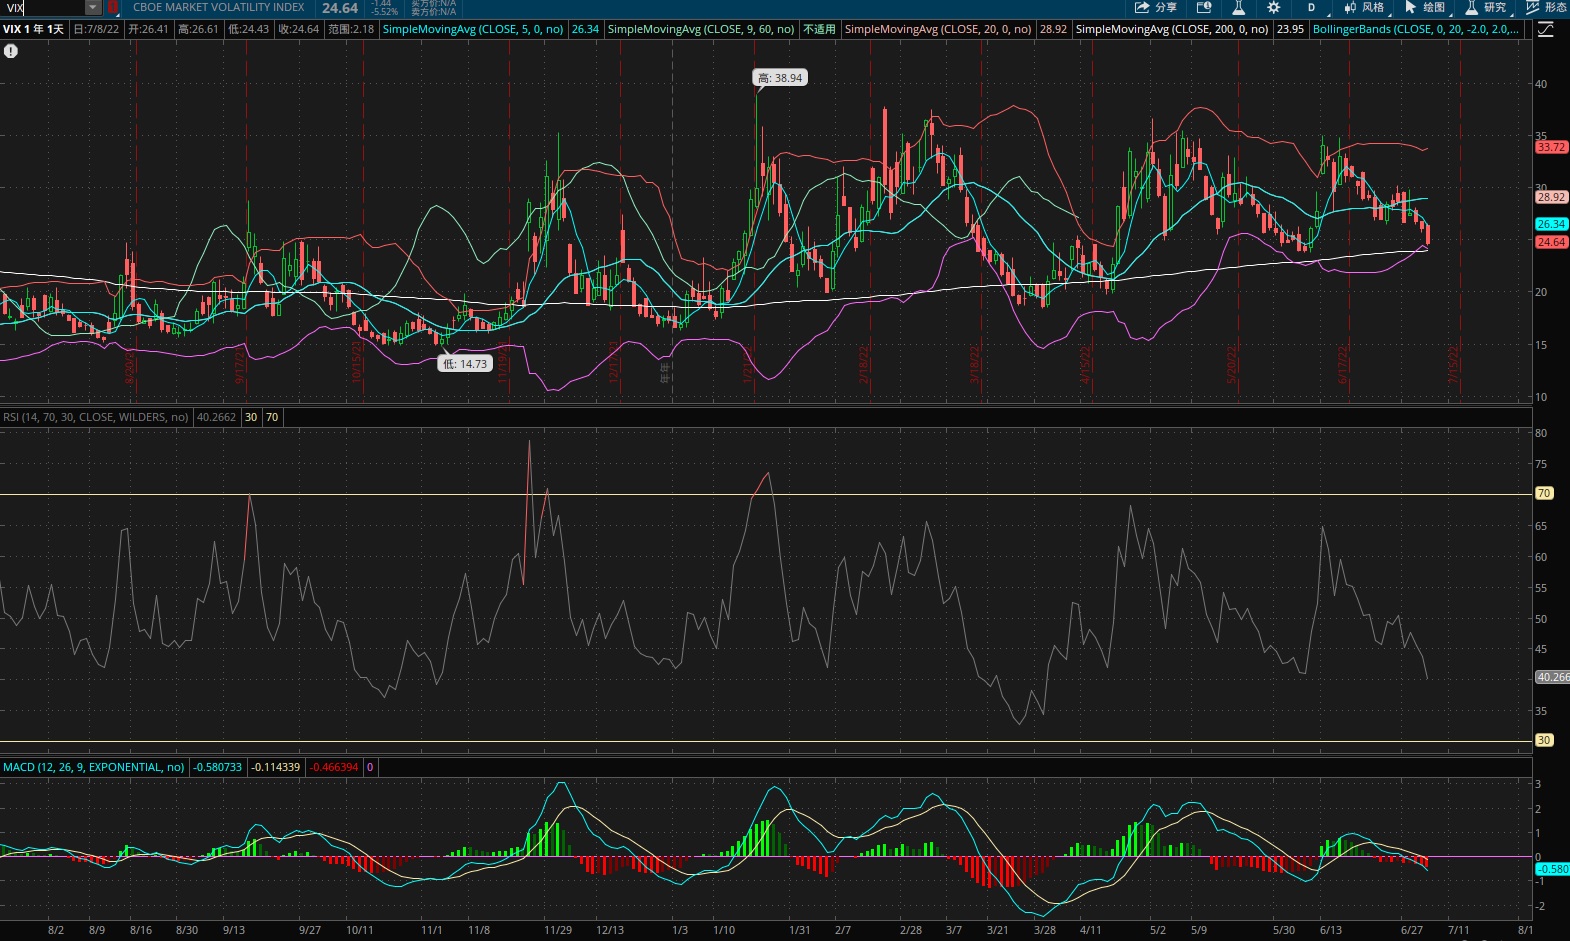Click the RSI 70 overbought level tag
The height and width of the screenshot is (941, 1570).
tap(1544, 493)
